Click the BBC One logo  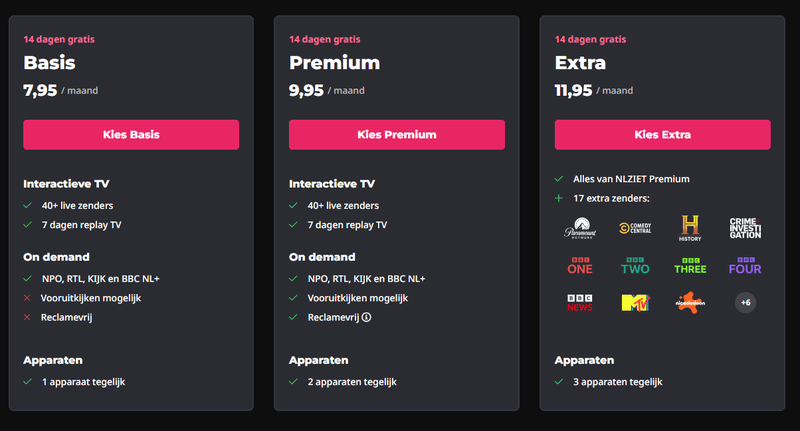pyautogui.click(x=579, y=266)
